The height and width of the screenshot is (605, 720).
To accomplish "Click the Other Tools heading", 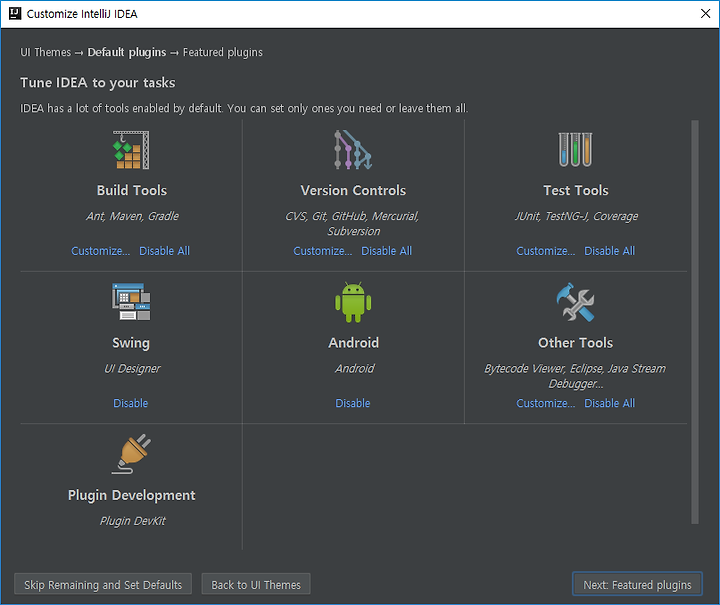I will pyautogui.click(x=575, y=343).
